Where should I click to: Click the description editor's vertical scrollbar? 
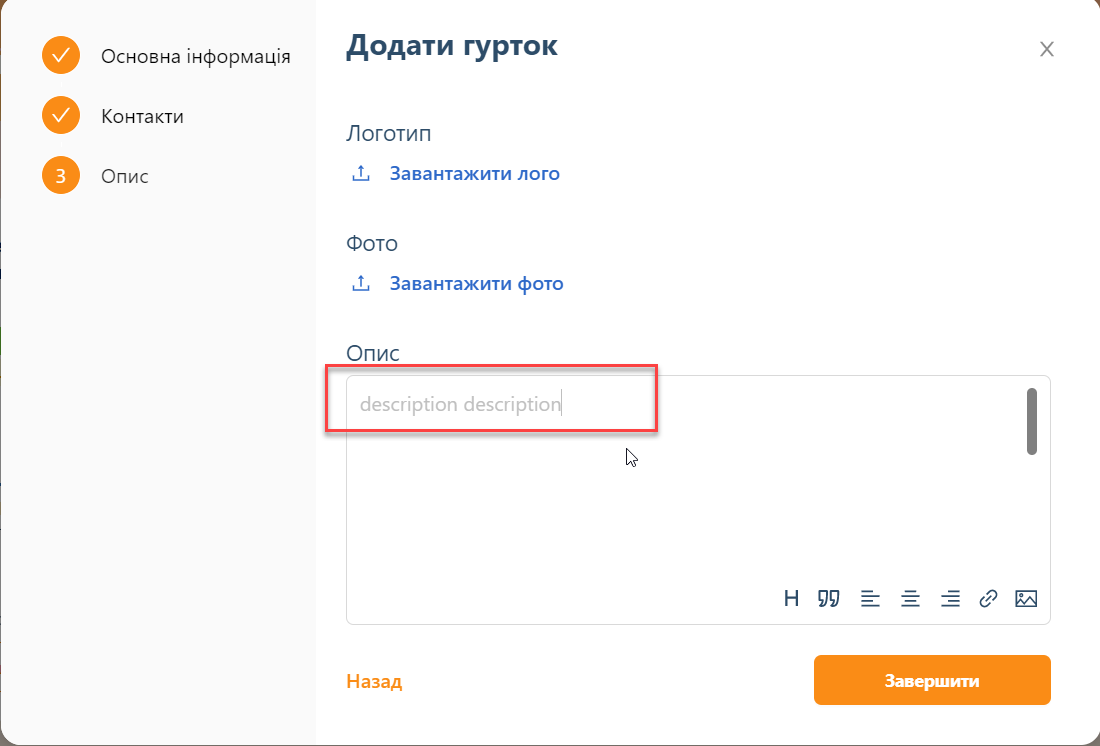click(1032, 421)
